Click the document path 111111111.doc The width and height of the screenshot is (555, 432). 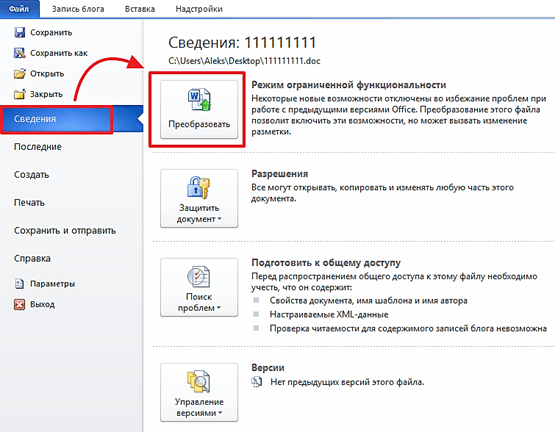[x=244, y=61]
